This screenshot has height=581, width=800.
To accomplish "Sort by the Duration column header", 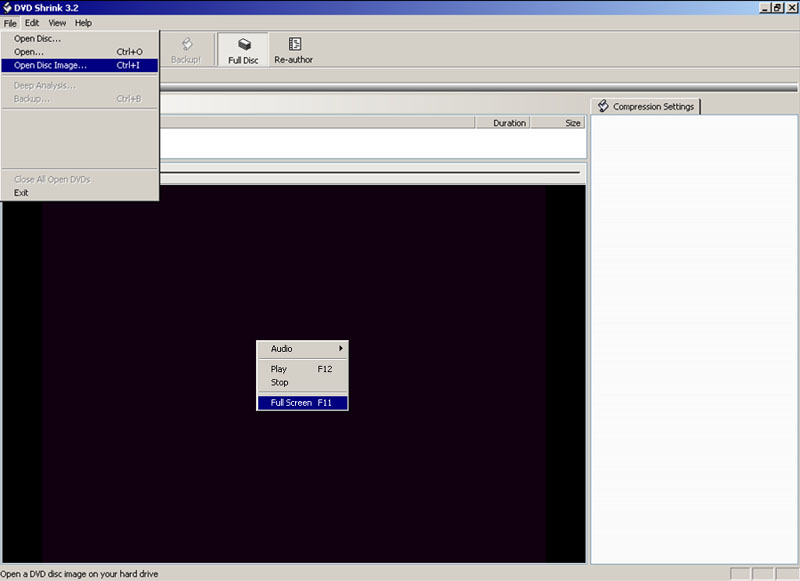I will [x=503, y=122].
